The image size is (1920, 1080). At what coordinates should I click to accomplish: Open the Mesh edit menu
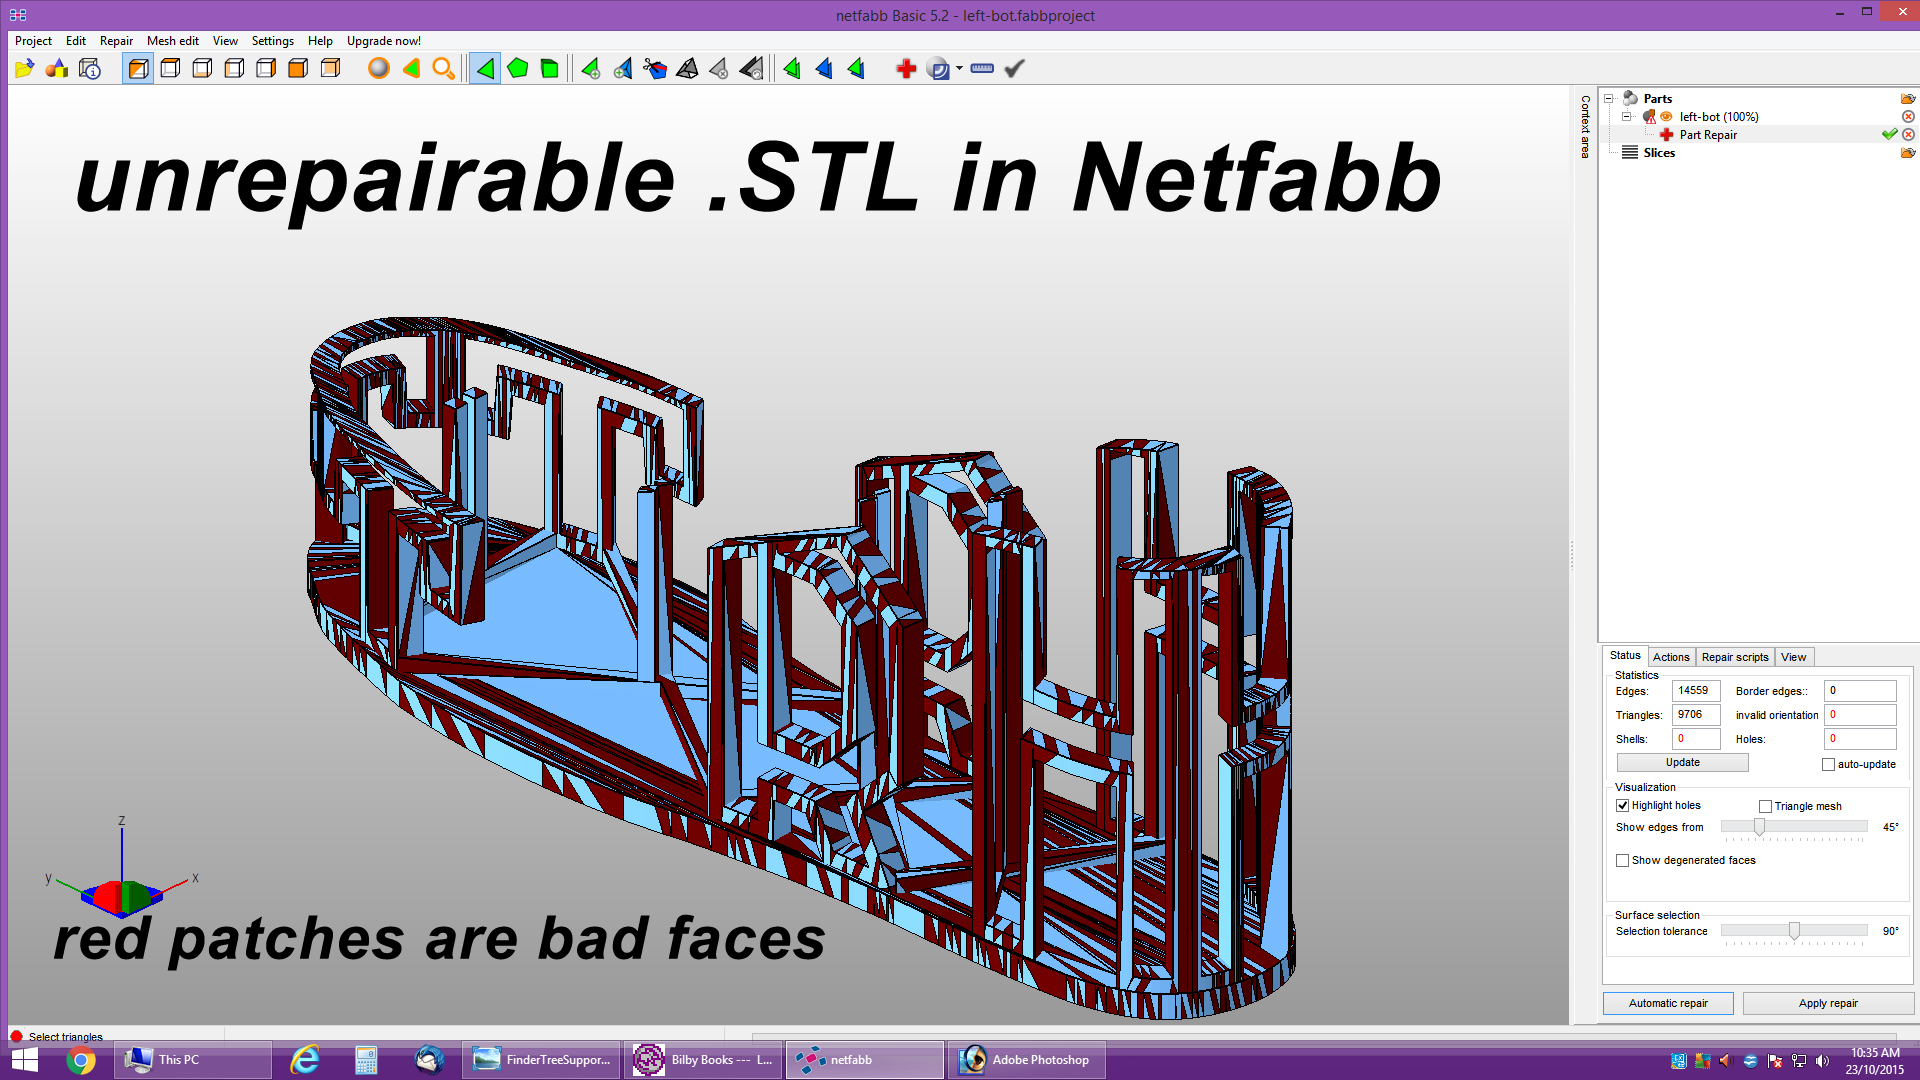pos(172,41)
